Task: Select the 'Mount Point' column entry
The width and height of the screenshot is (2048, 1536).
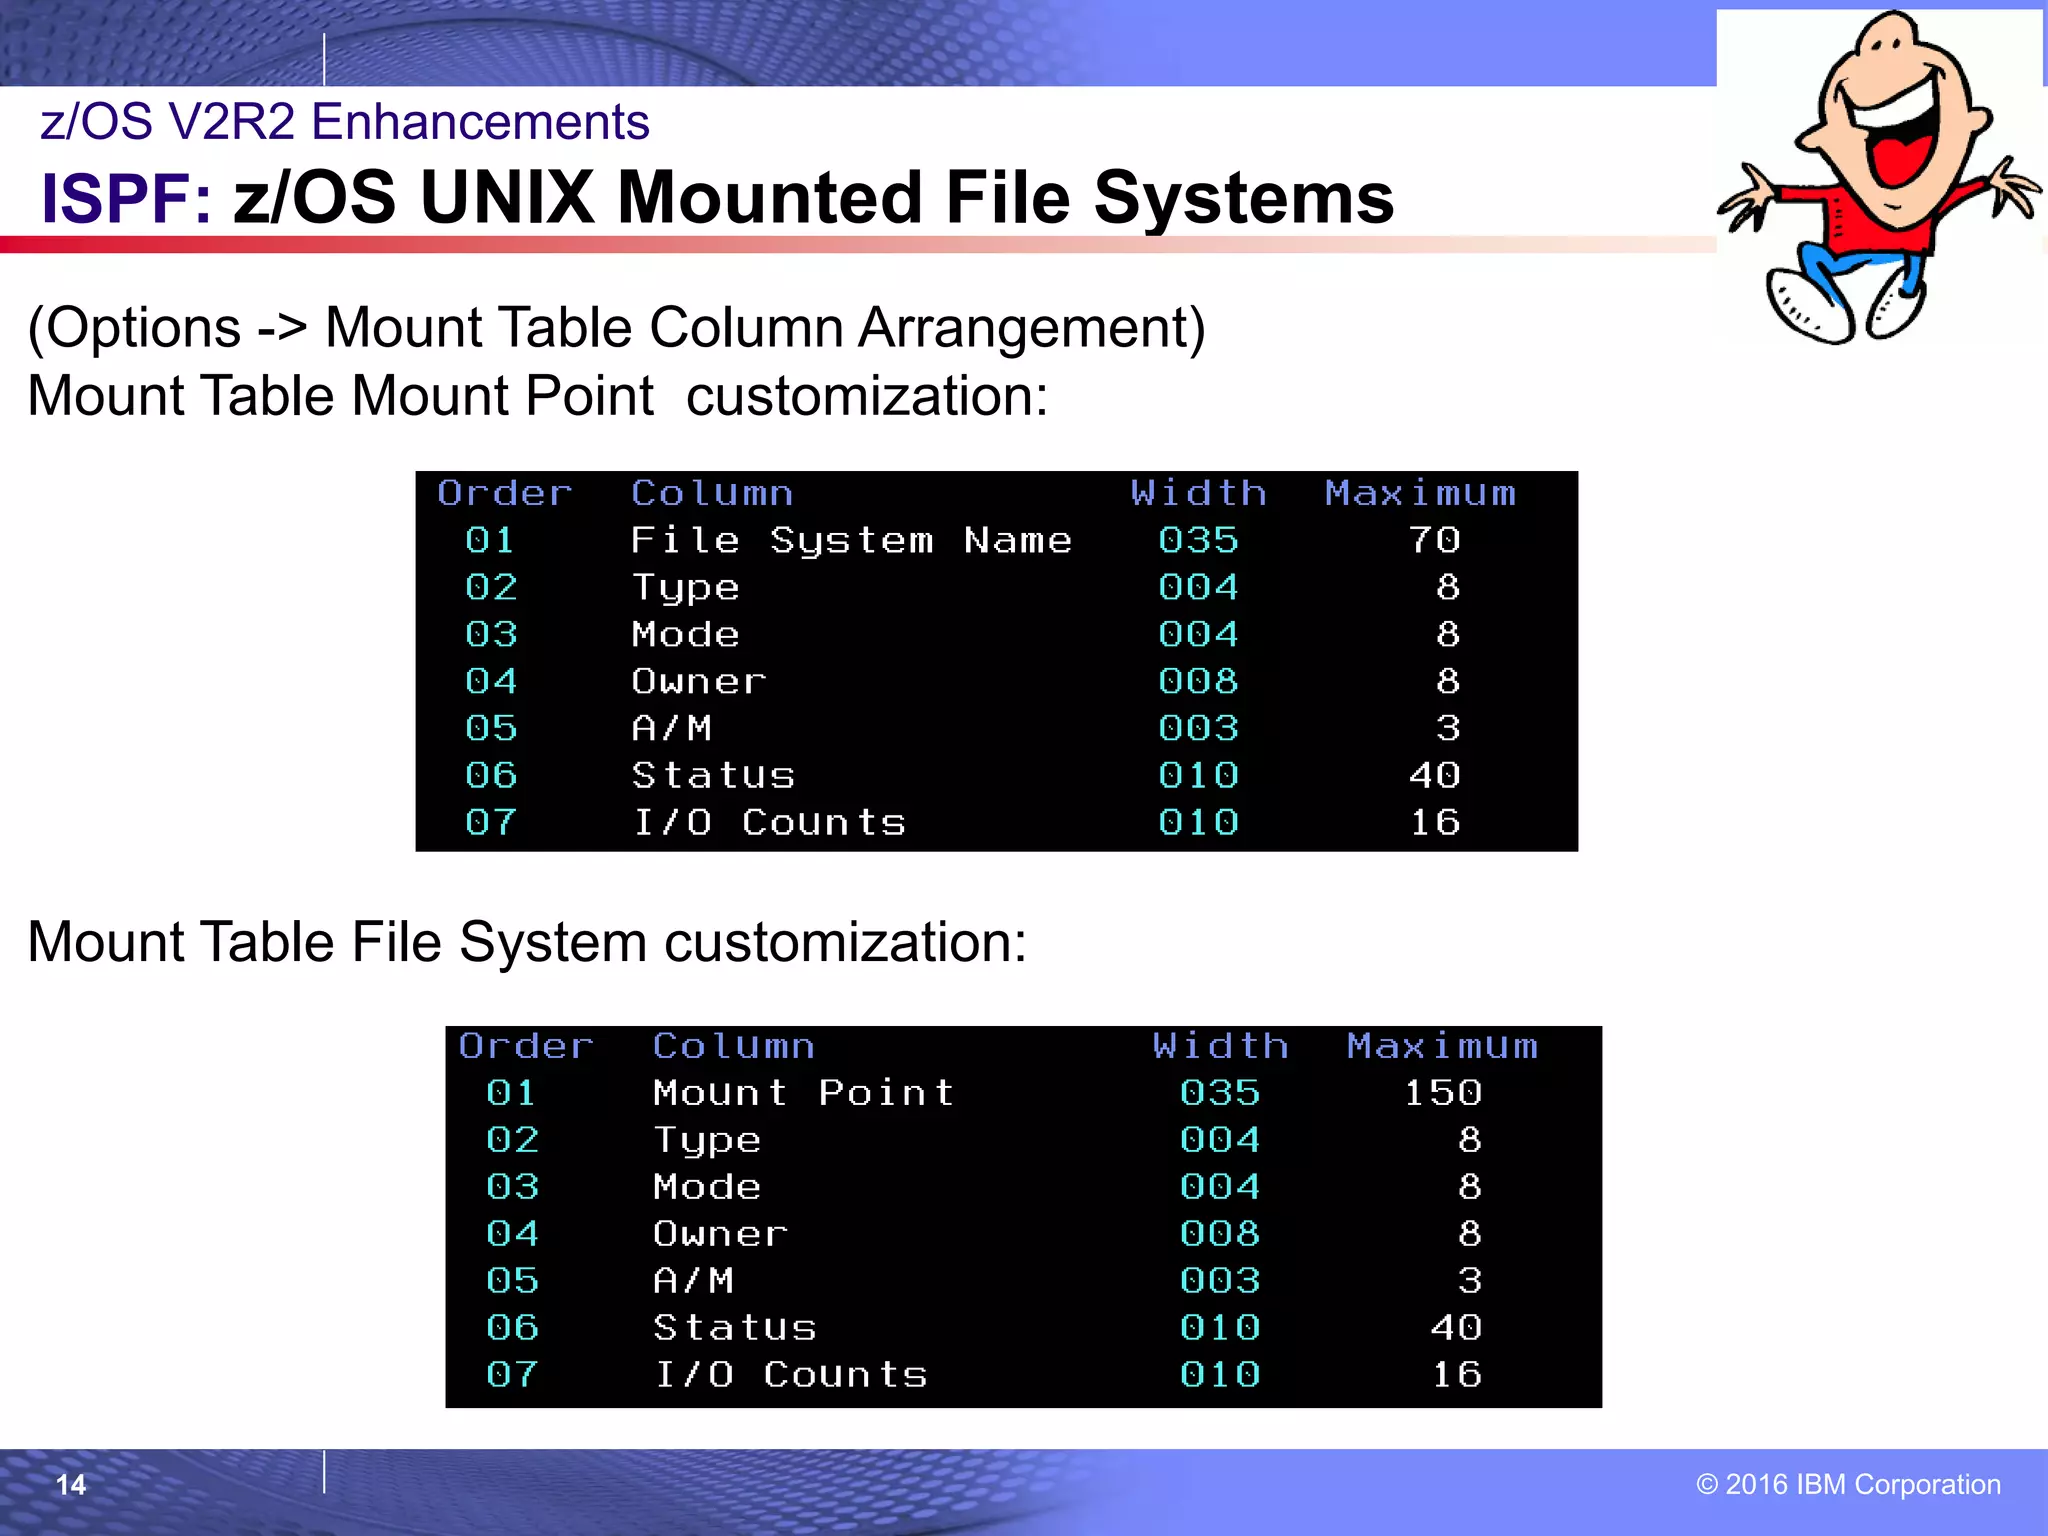Action: point(804,1093)
